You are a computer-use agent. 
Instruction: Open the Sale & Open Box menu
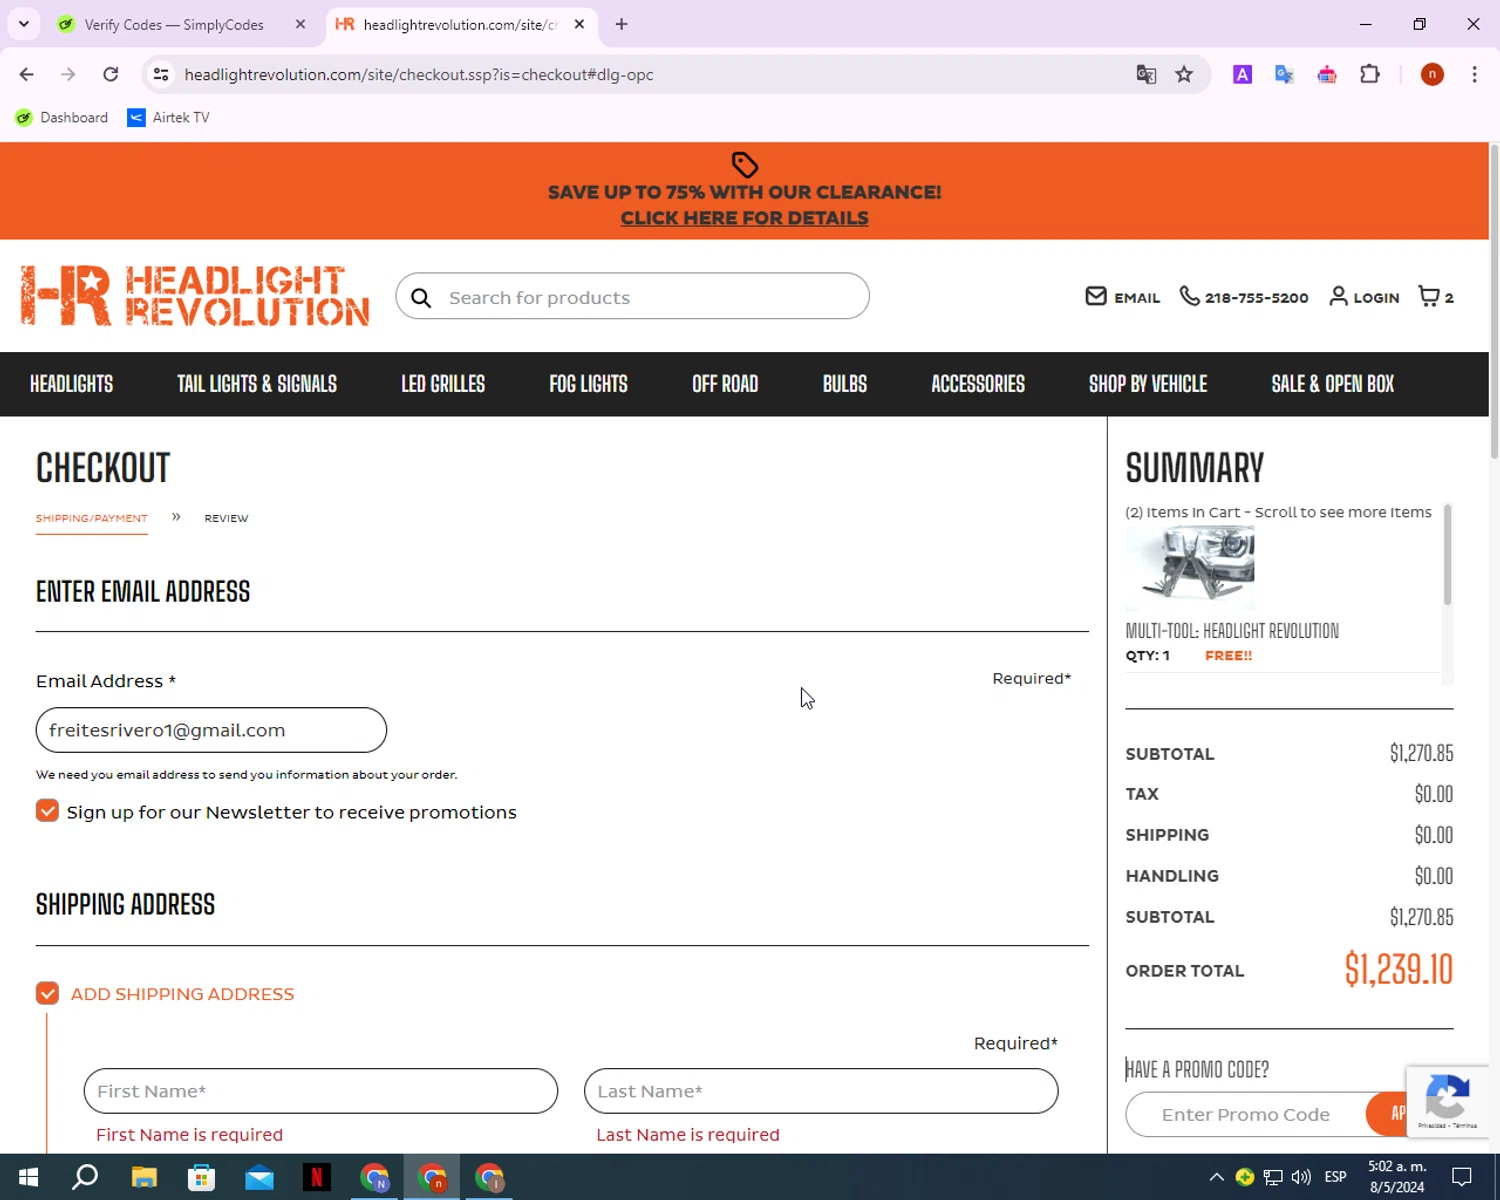(x=1333, y=384)
